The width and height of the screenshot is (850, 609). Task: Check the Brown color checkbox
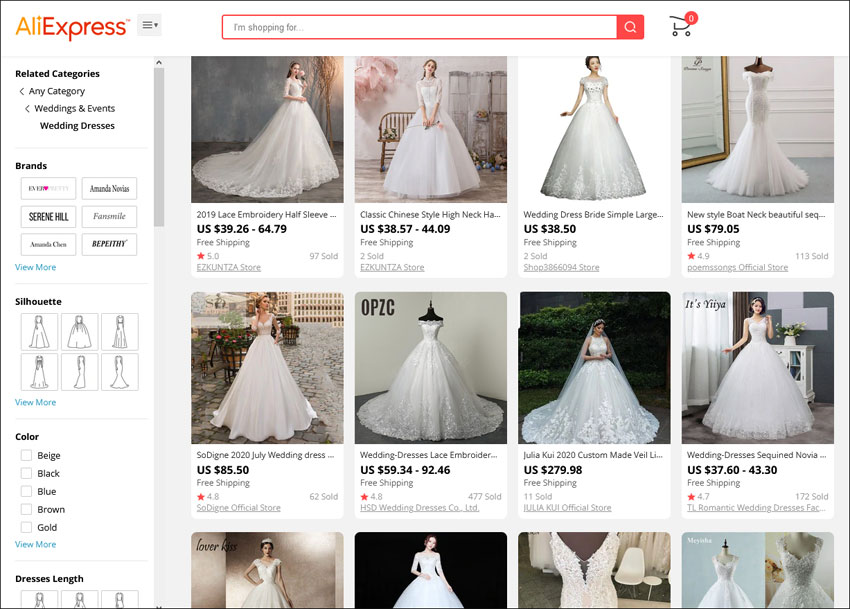pyautogui.click(x=26, y=509)
